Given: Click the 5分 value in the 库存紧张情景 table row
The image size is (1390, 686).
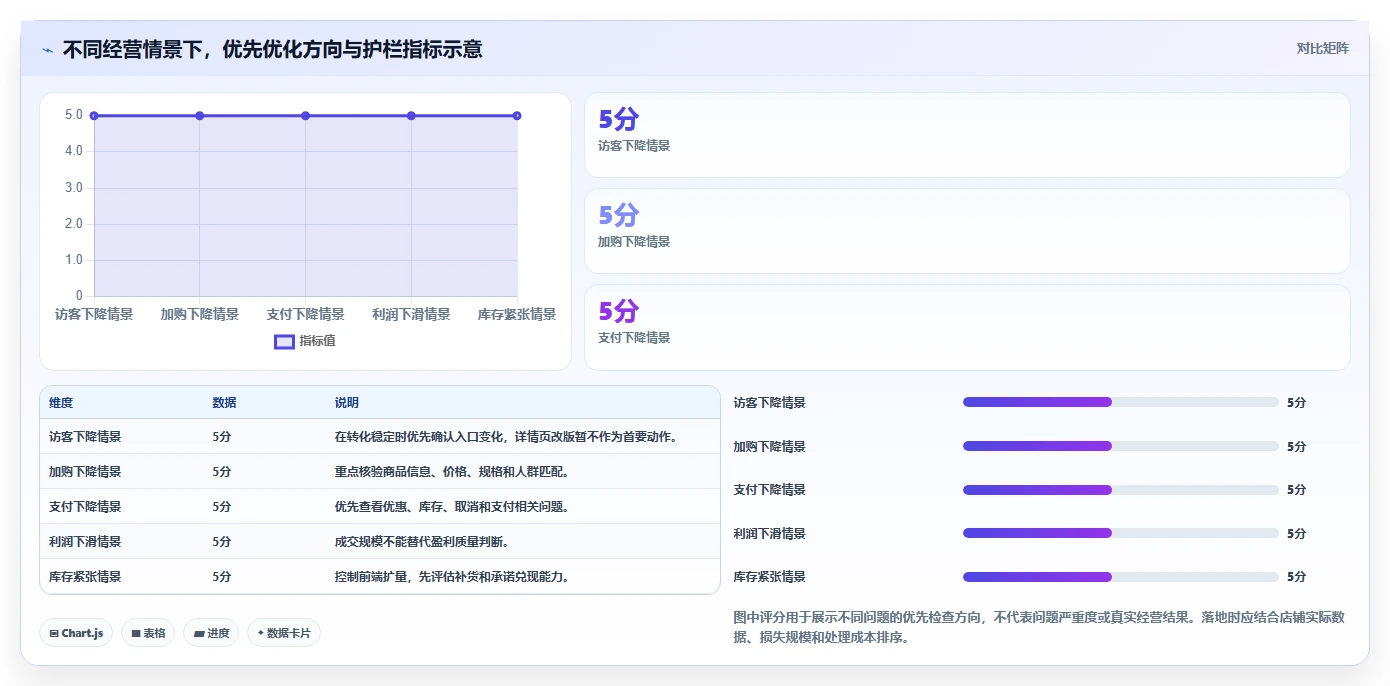Looking at the screenshot, I should pos(222,577).
